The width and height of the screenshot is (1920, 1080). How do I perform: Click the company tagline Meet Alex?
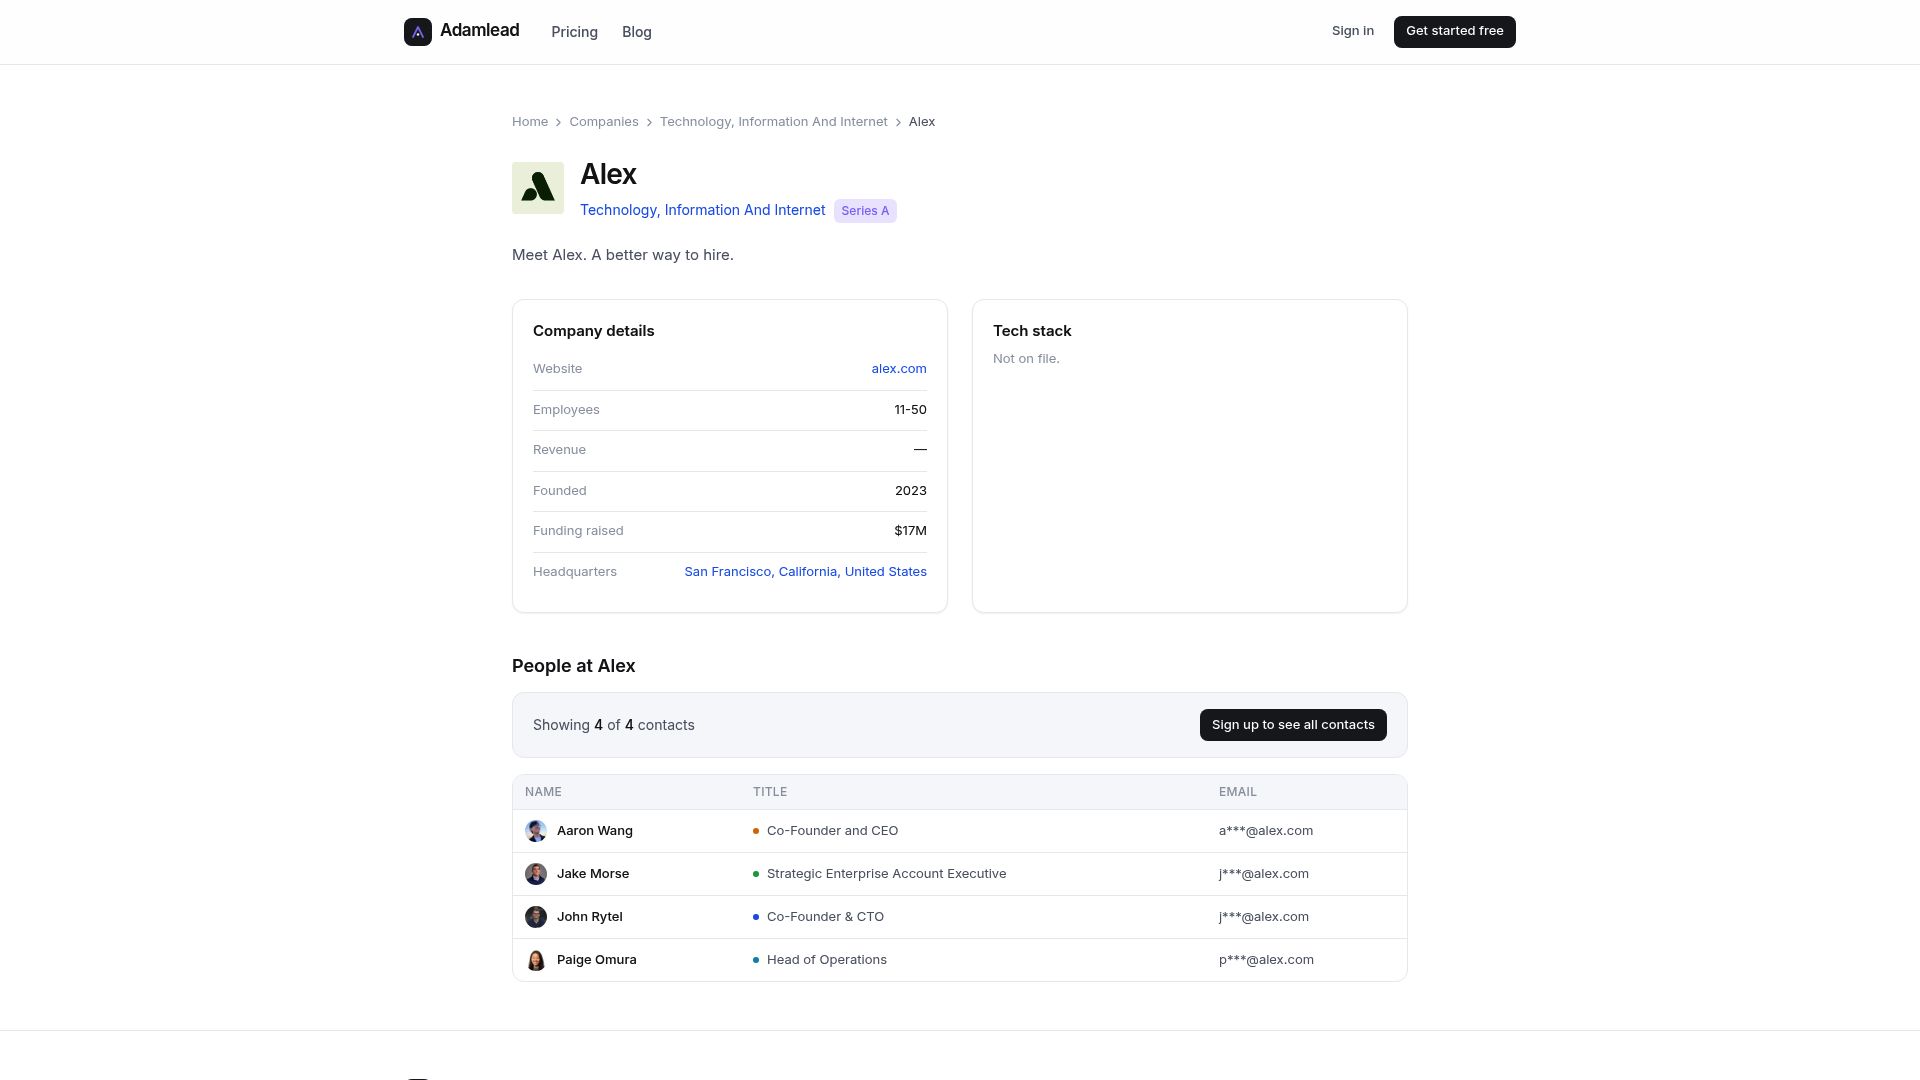623,255
